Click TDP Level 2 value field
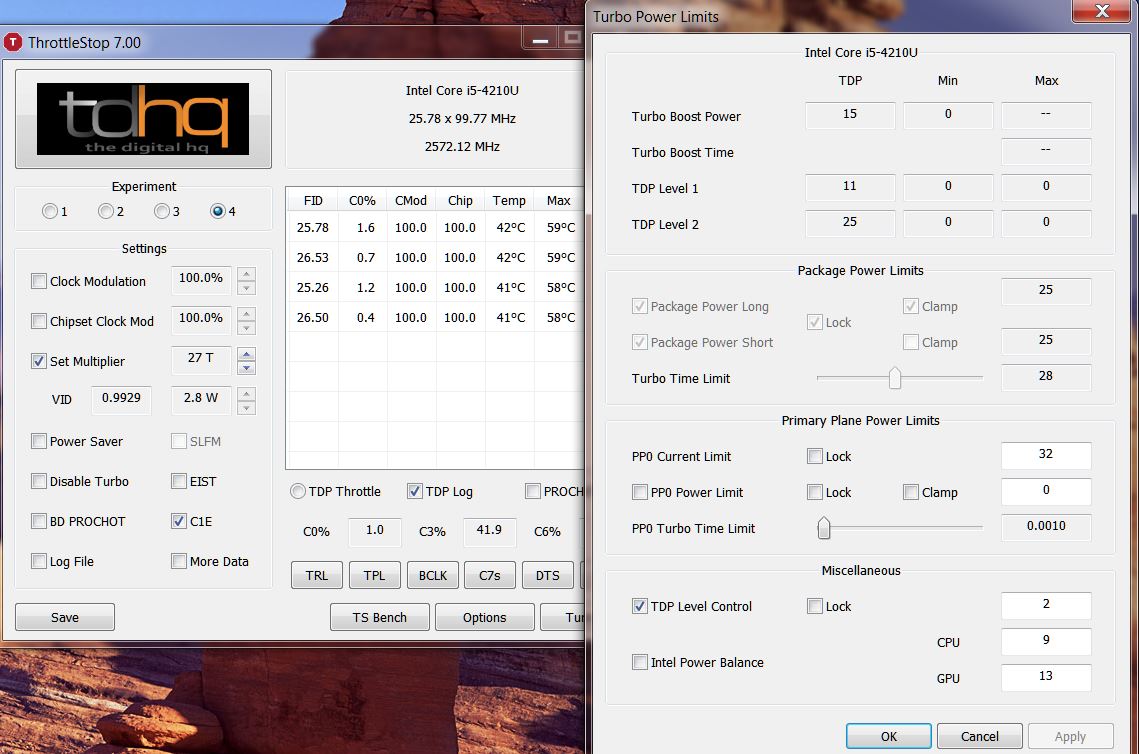Viewport: 1139px width, 754px height. click(x=850, y=222)
